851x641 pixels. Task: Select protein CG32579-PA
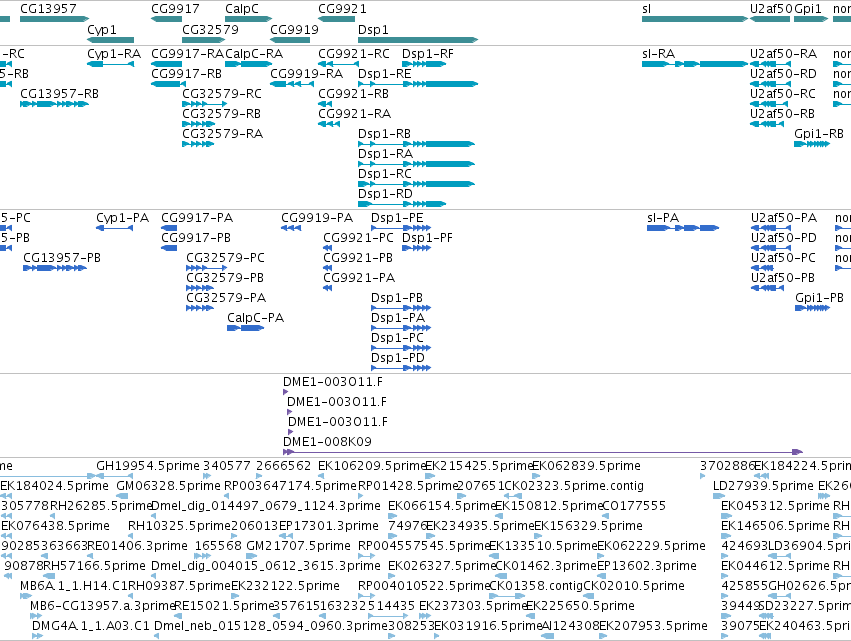[200, 308]
